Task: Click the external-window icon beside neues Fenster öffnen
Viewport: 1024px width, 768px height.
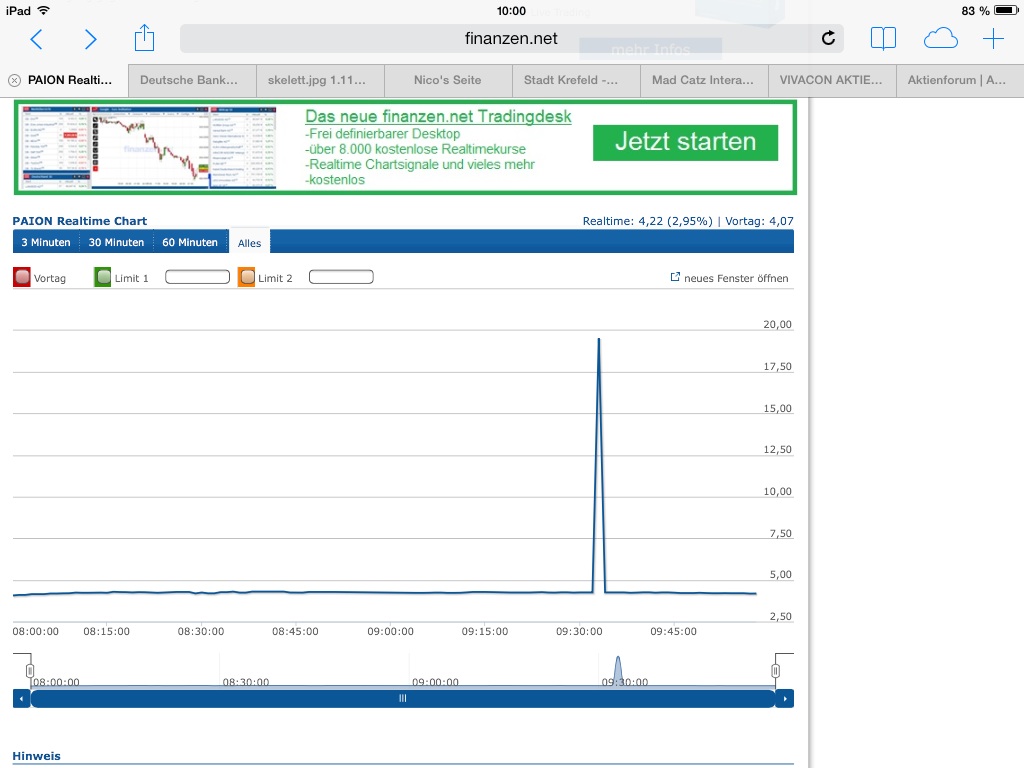Action: point(675,277)
